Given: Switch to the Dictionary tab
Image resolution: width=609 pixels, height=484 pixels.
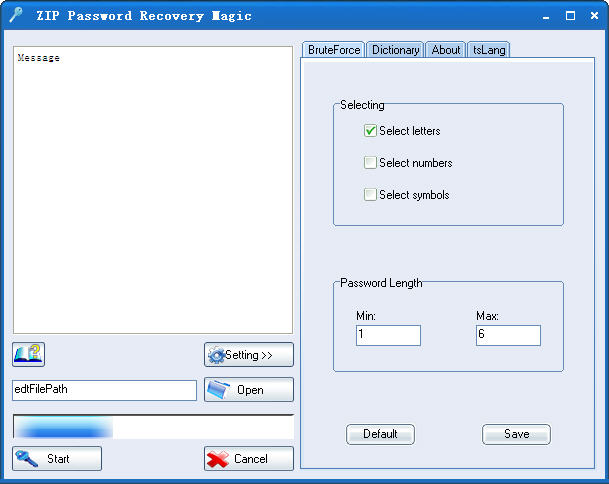Looking at the screenshot, I should 395,50.
